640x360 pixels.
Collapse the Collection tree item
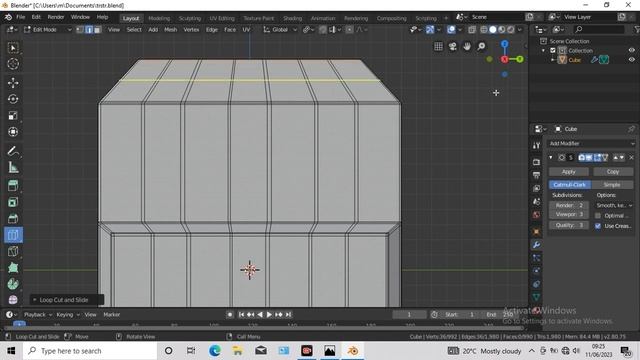click(x=543, y=51)
